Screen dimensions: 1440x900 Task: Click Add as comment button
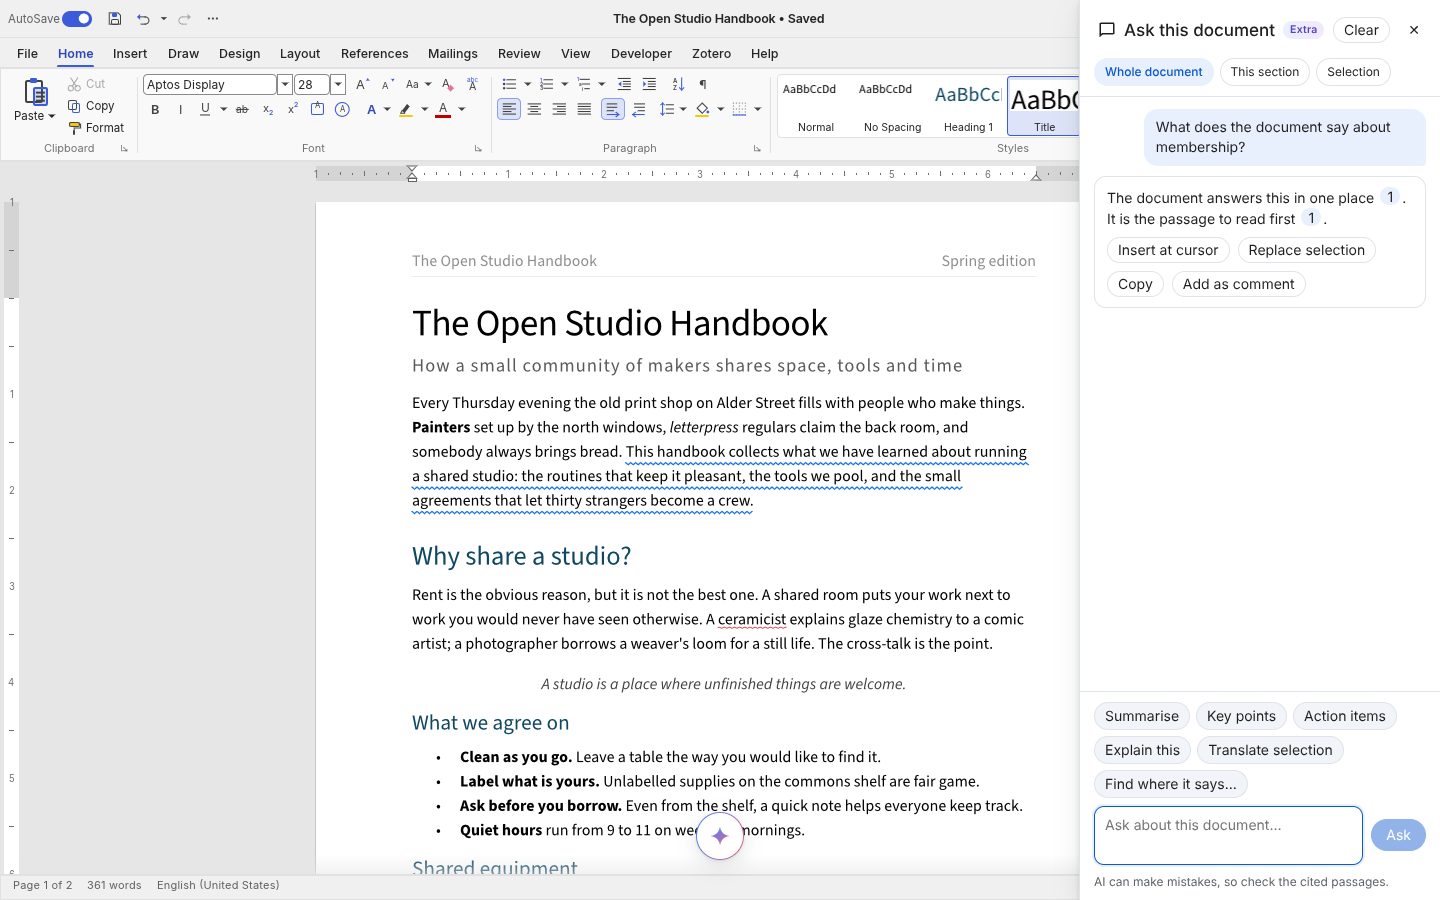[1238, 284]
